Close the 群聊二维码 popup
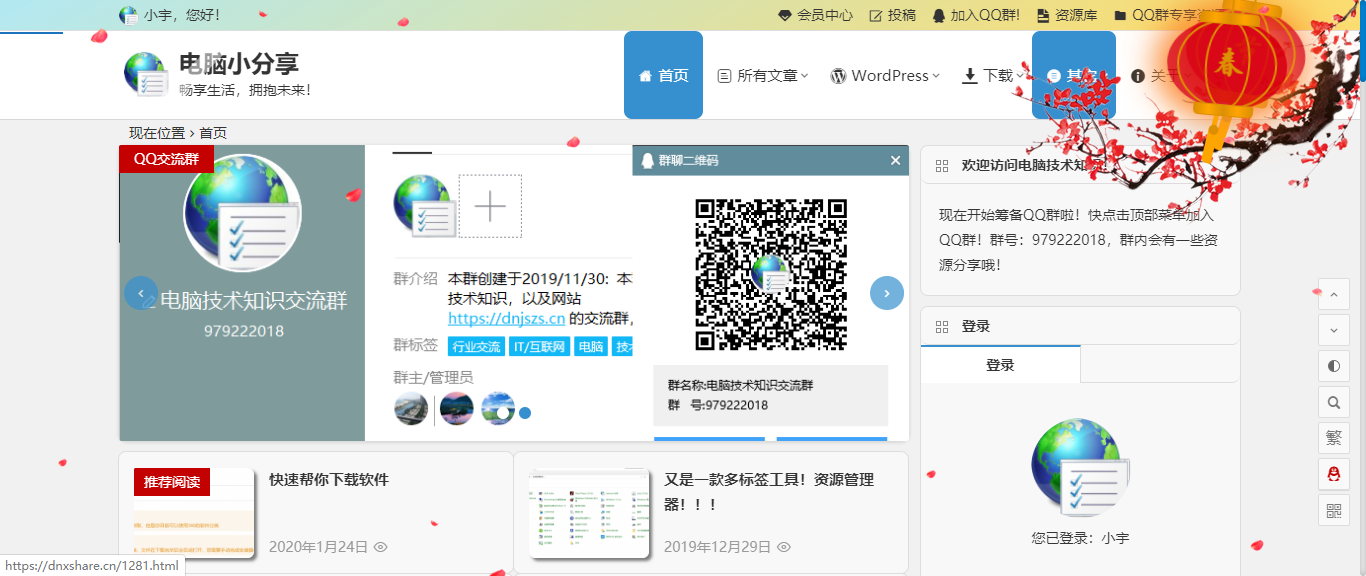Screen dimensions: 1366x576 tap(895, 160)
